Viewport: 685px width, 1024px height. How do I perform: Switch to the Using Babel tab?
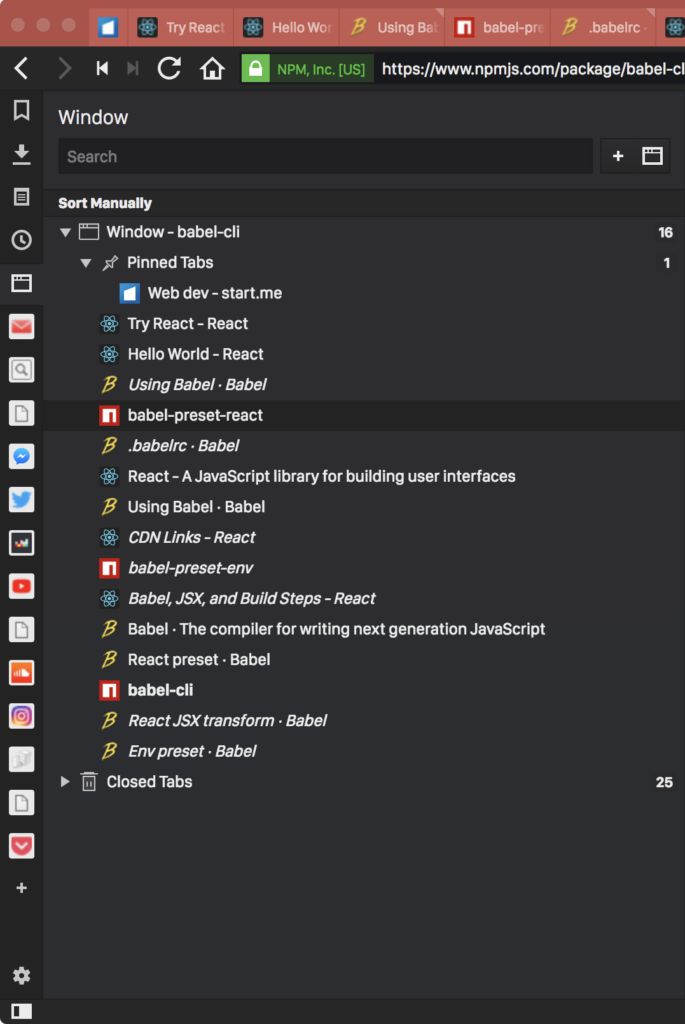(x=392, y=27)
